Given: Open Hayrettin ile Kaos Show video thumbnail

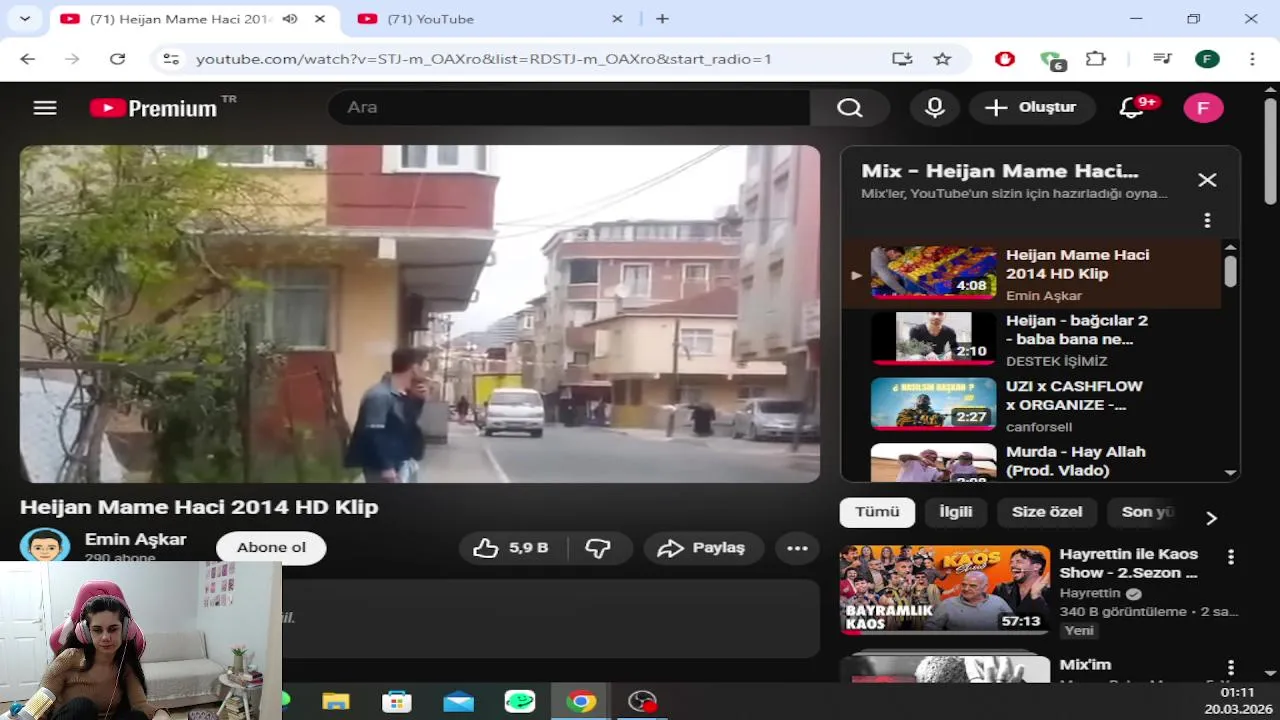Looking at the screenshot, I should (944, 590).
